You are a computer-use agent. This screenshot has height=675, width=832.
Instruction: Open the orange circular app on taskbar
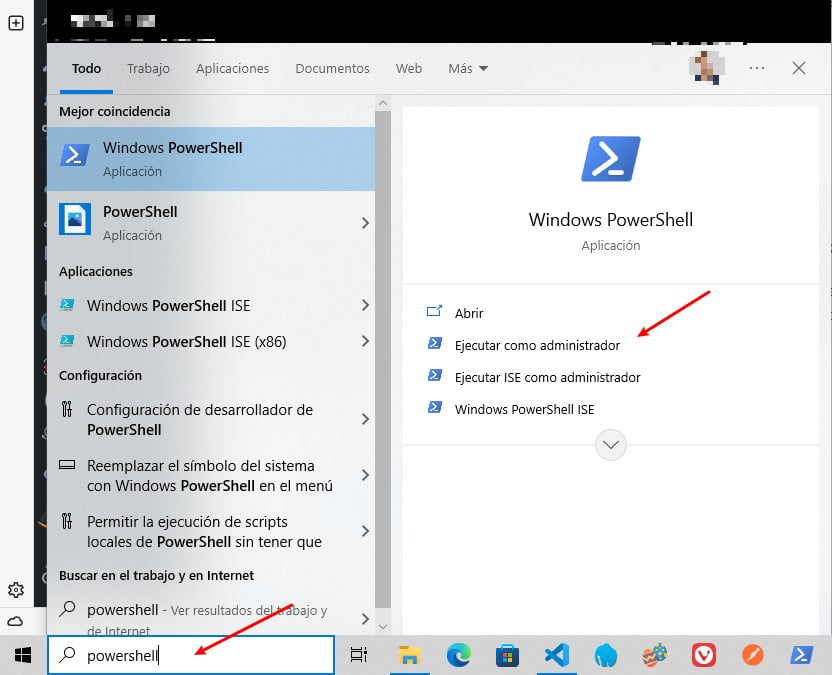[753, 655]
